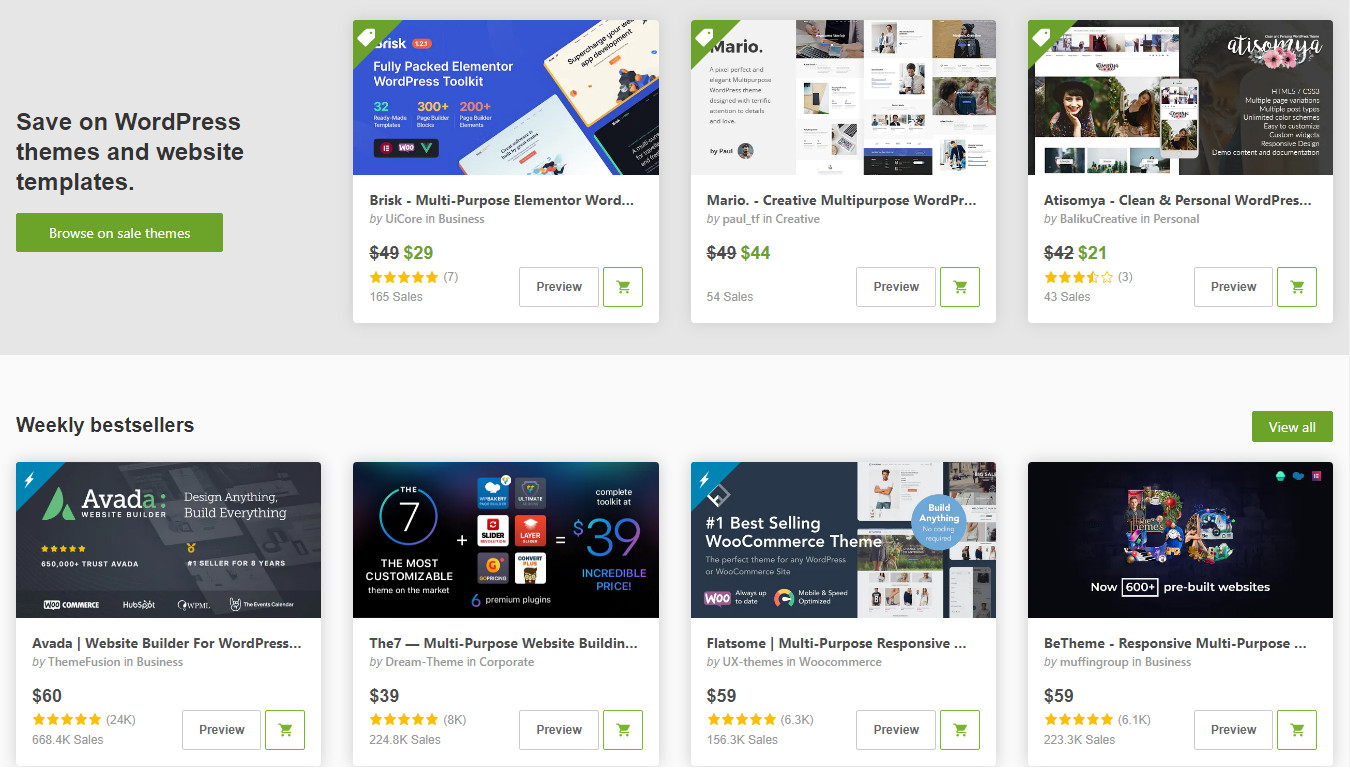
Task: Click View all weekly bestsellers
Action: point(1292,427)
